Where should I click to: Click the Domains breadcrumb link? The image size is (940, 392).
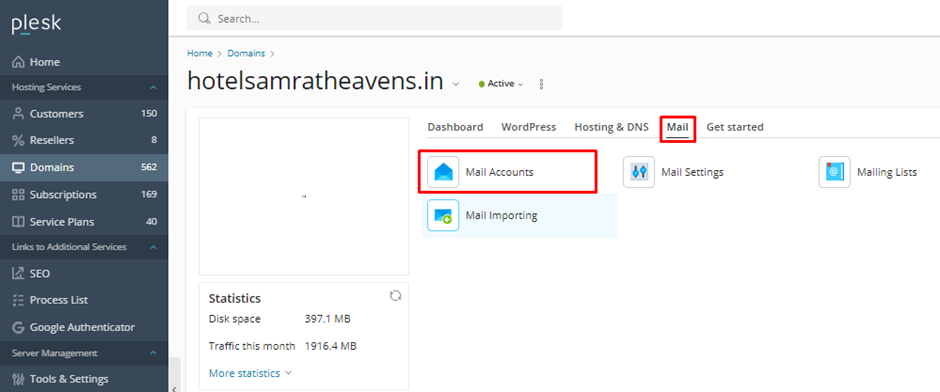pos(246,53)
